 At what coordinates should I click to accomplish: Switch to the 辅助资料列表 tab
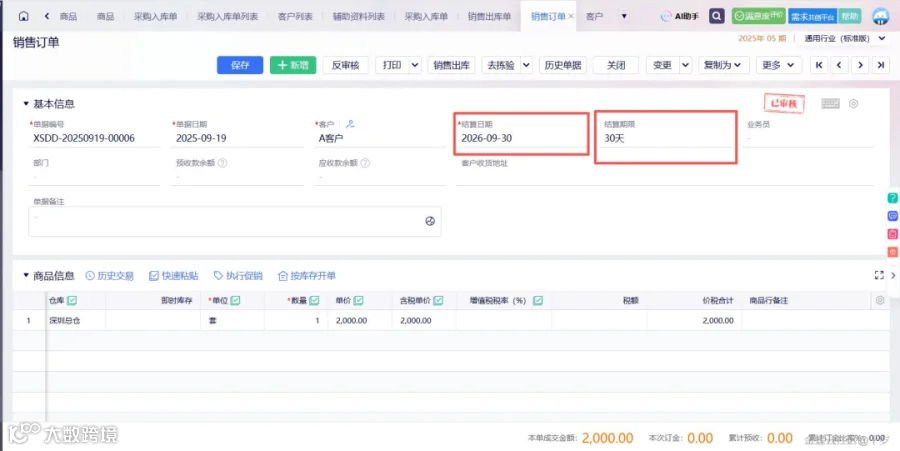point(359,17)
